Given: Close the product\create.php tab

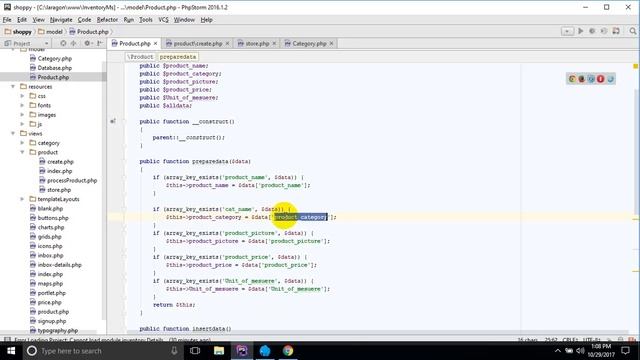Looking at the screenshot, I should 227,43.
